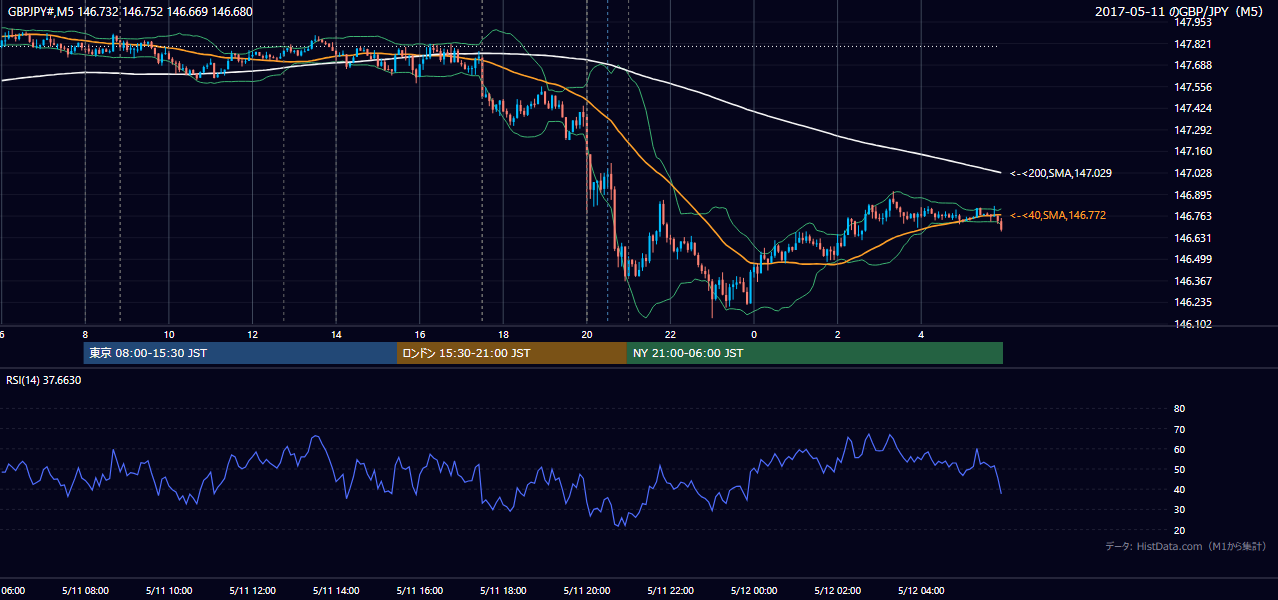Click RSI axis level 60

click(x=1179, y=449)
